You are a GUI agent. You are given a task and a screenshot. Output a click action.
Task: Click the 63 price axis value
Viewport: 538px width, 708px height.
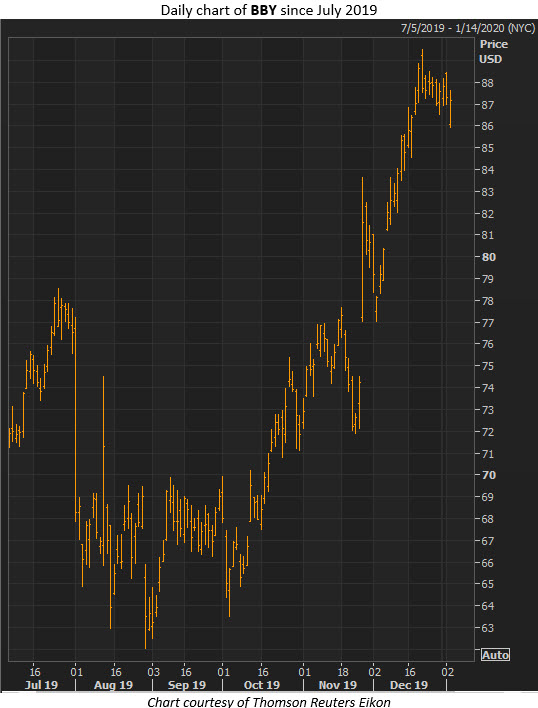pyautogui.click(x=488, y=628)
